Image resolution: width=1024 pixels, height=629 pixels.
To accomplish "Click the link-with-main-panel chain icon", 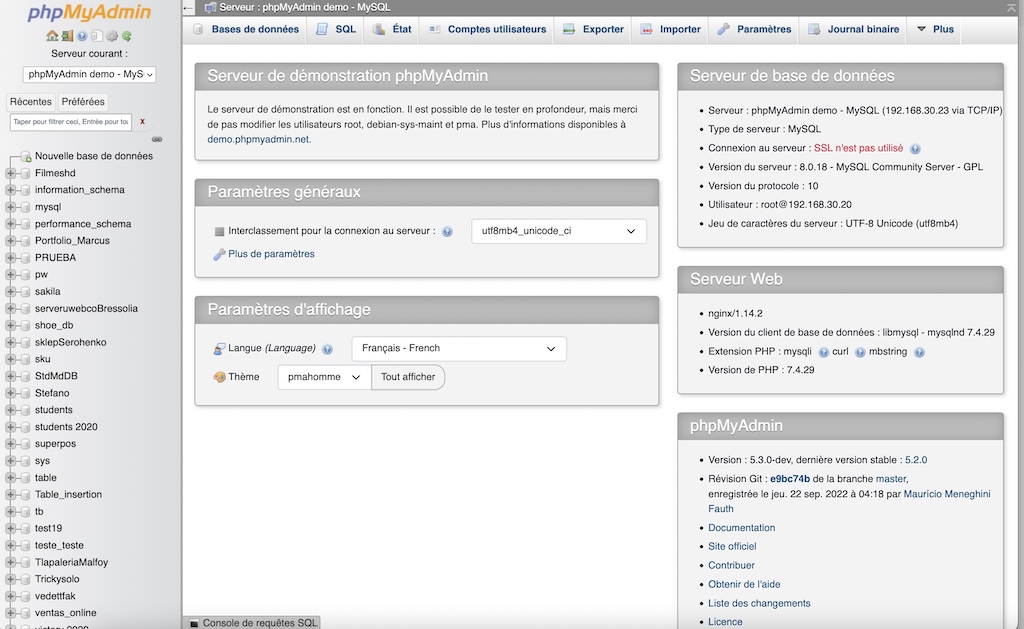I will tap(157, 139).
